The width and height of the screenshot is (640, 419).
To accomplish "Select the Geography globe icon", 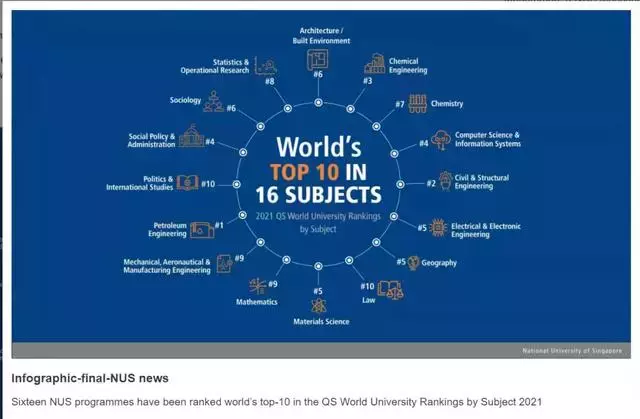I will [415, 262].
